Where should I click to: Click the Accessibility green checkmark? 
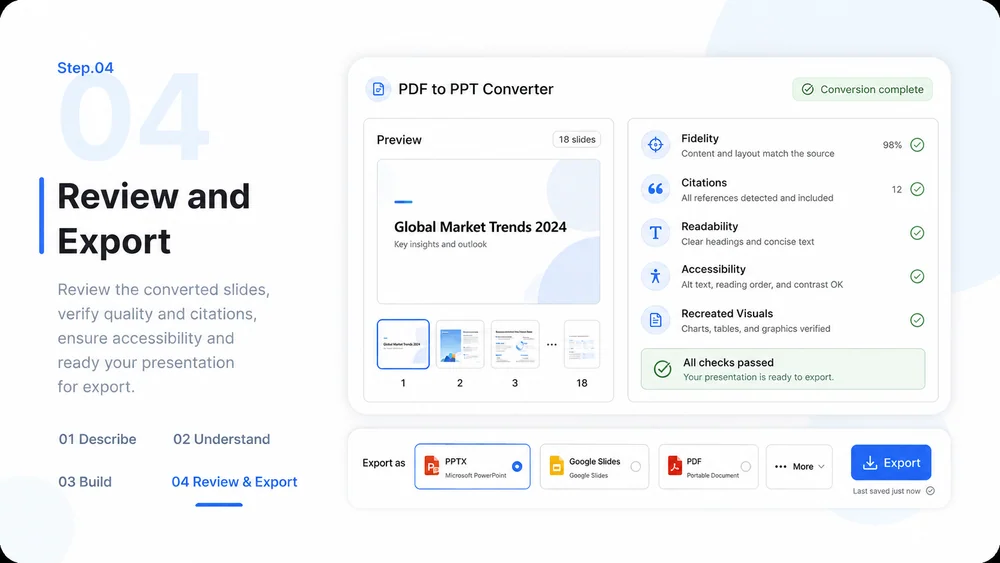[917, 276]
